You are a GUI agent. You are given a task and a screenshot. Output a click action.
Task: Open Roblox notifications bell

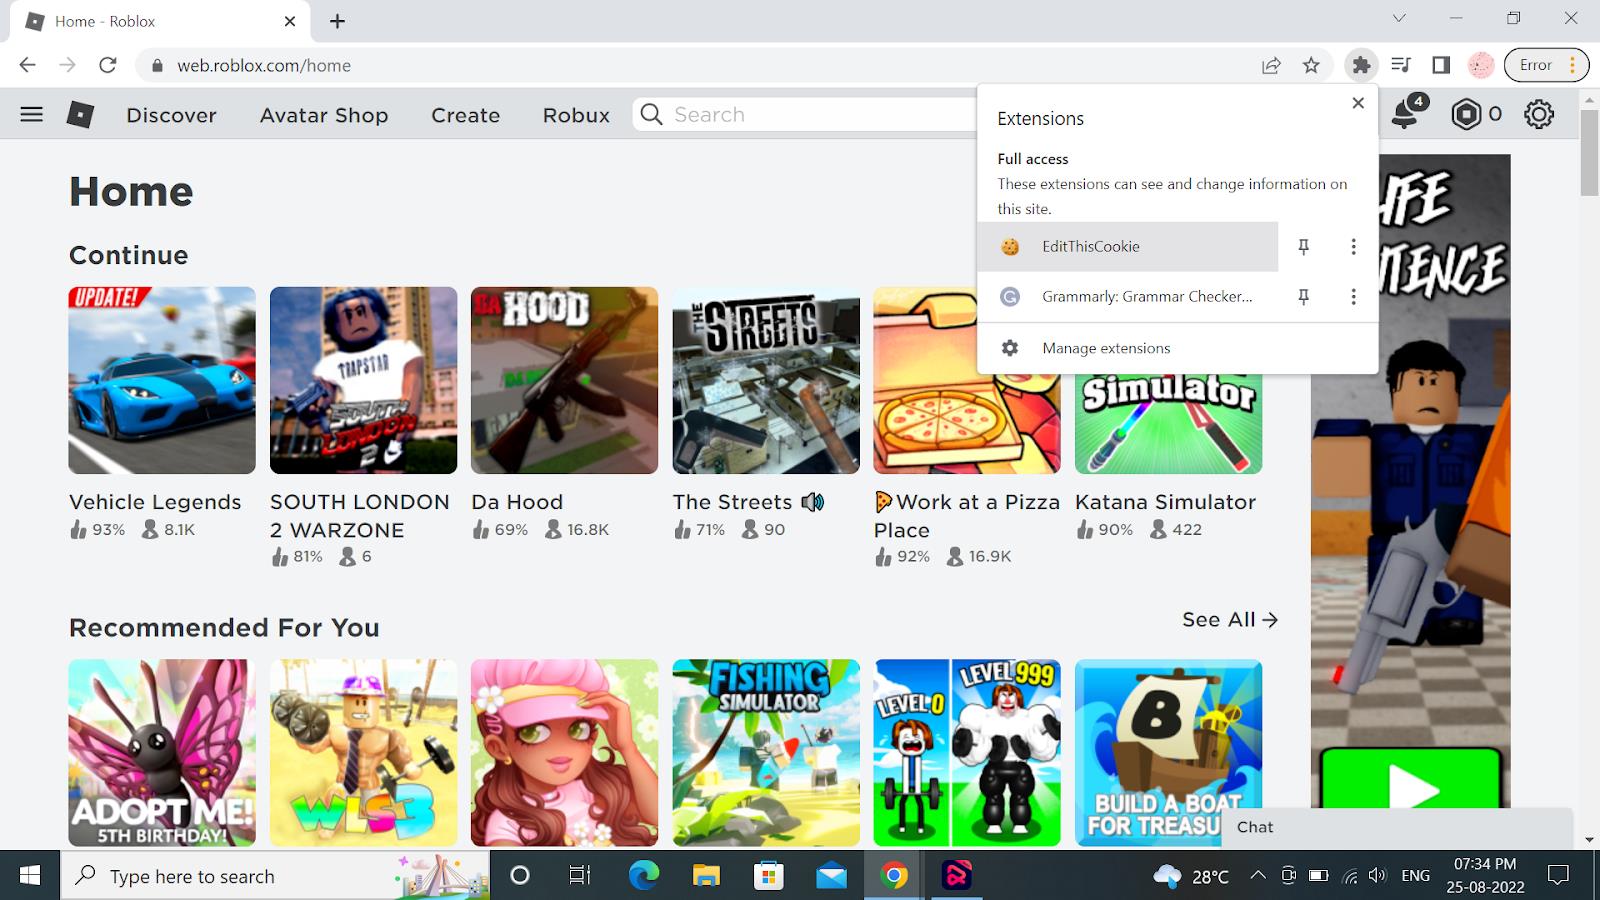tap(1404, 114)
